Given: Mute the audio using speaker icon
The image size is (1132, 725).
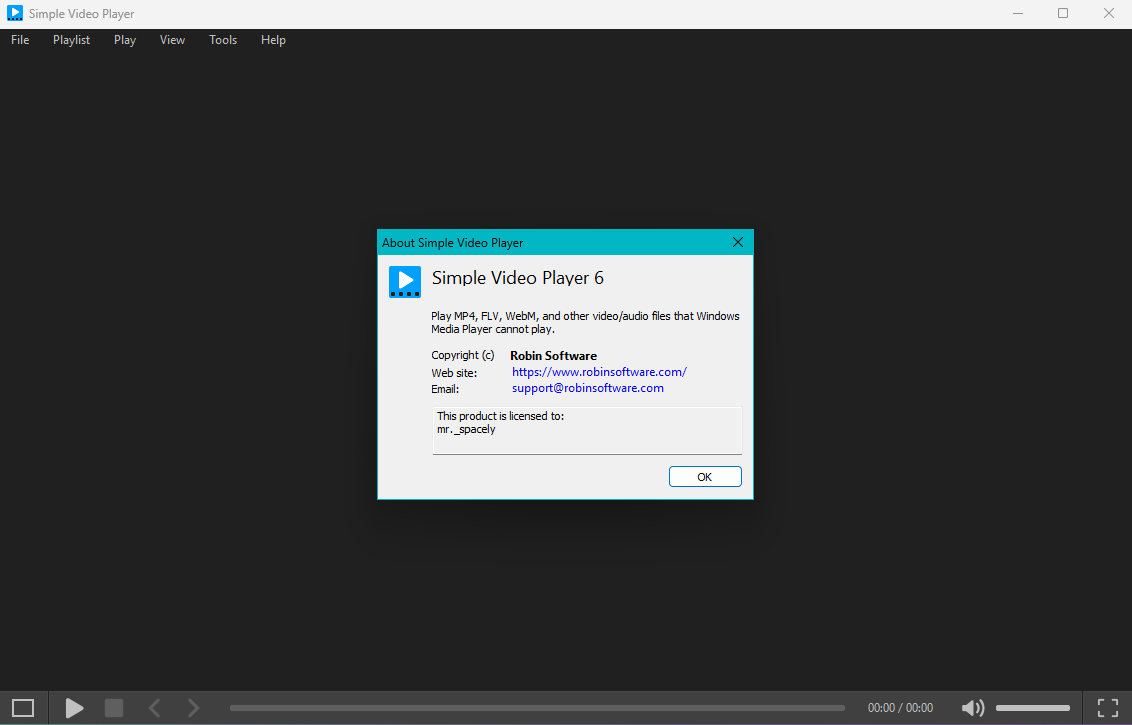Looking at the screenshot, I should pyautogui.click(x=972, y=708).
